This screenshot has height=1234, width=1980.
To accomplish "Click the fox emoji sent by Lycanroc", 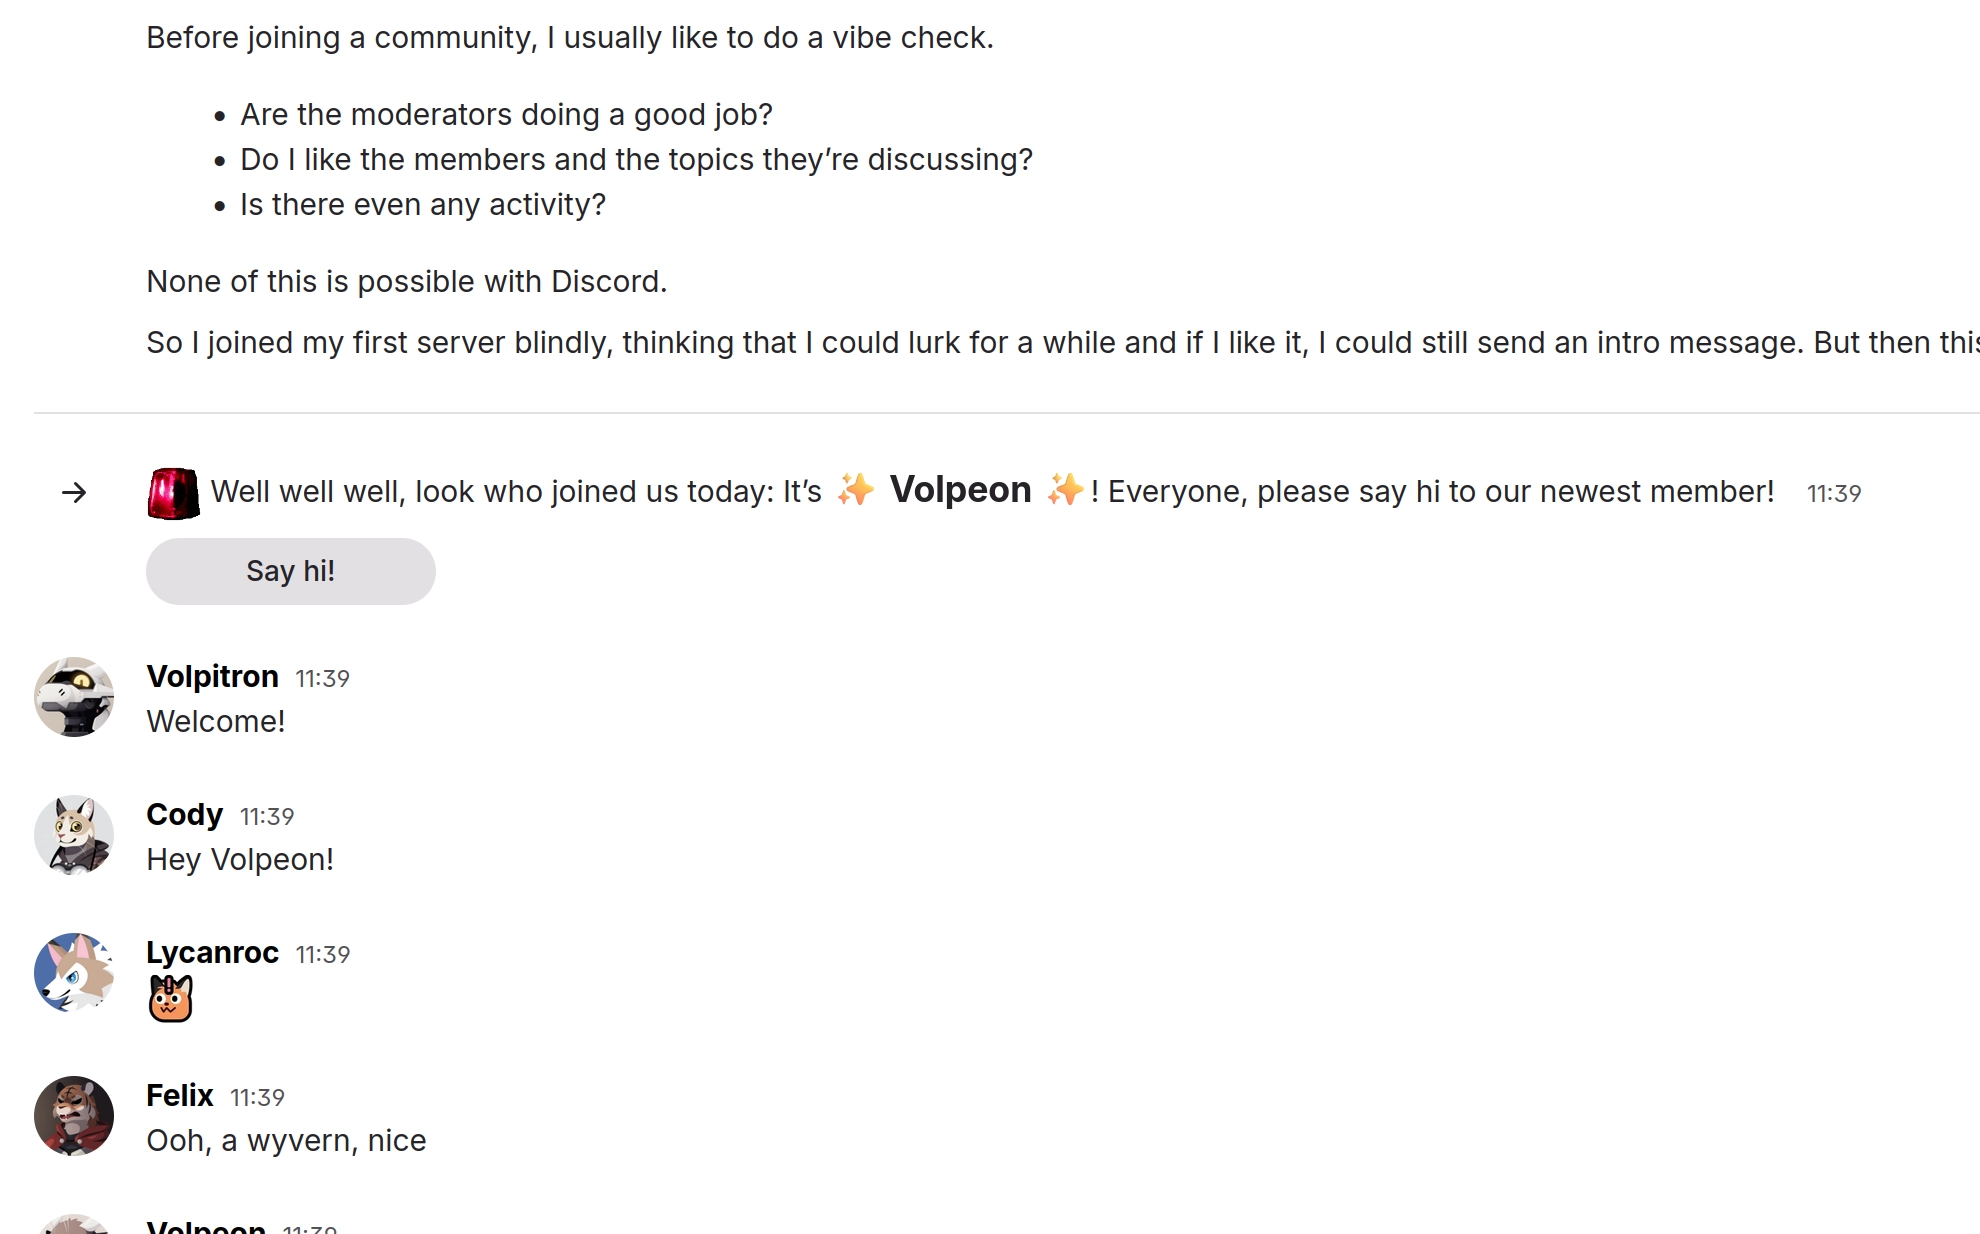I will [x=172, y=998].
